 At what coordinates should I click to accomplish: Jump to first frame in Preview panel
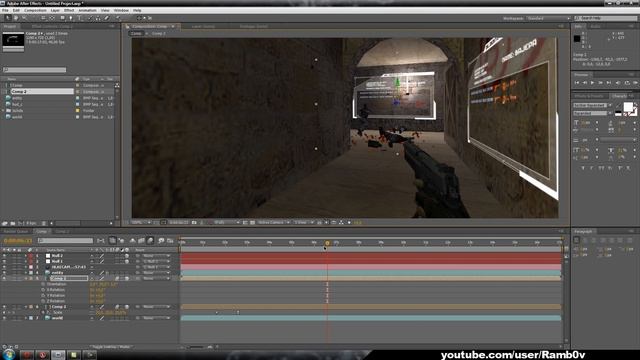577,82
